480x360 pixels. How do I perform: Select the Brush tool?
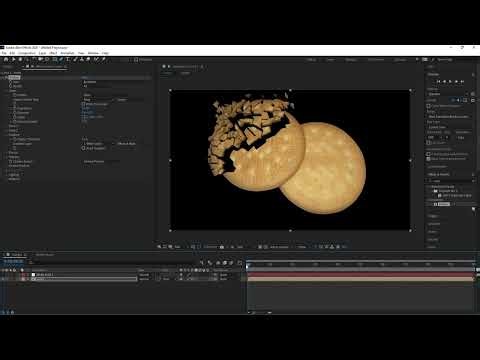pos(75,59)
